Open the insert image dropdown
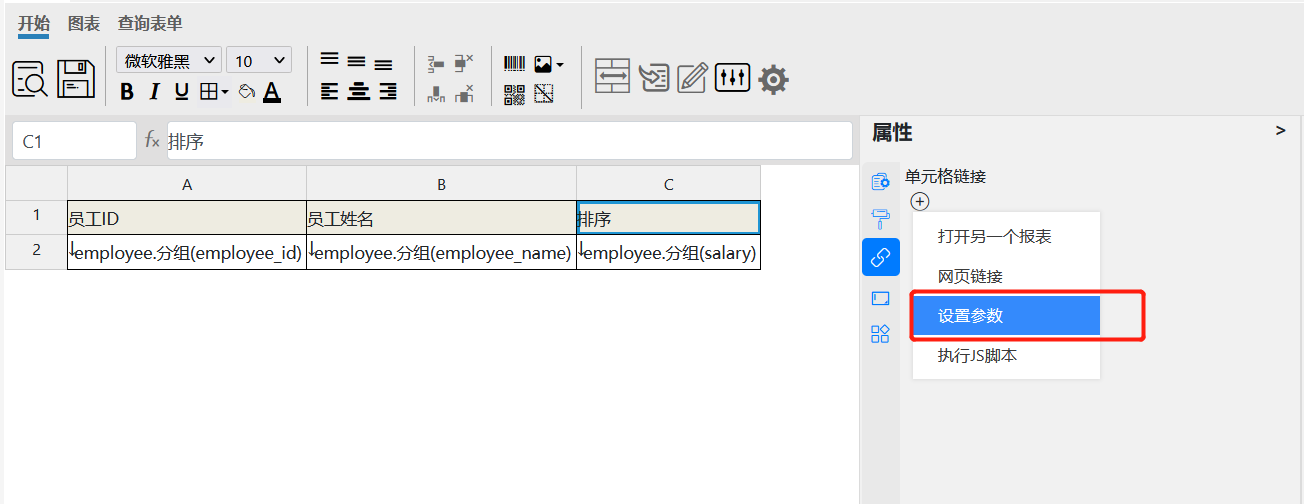The width and height of the screenshot is (1304, 504). pos(548,64)
